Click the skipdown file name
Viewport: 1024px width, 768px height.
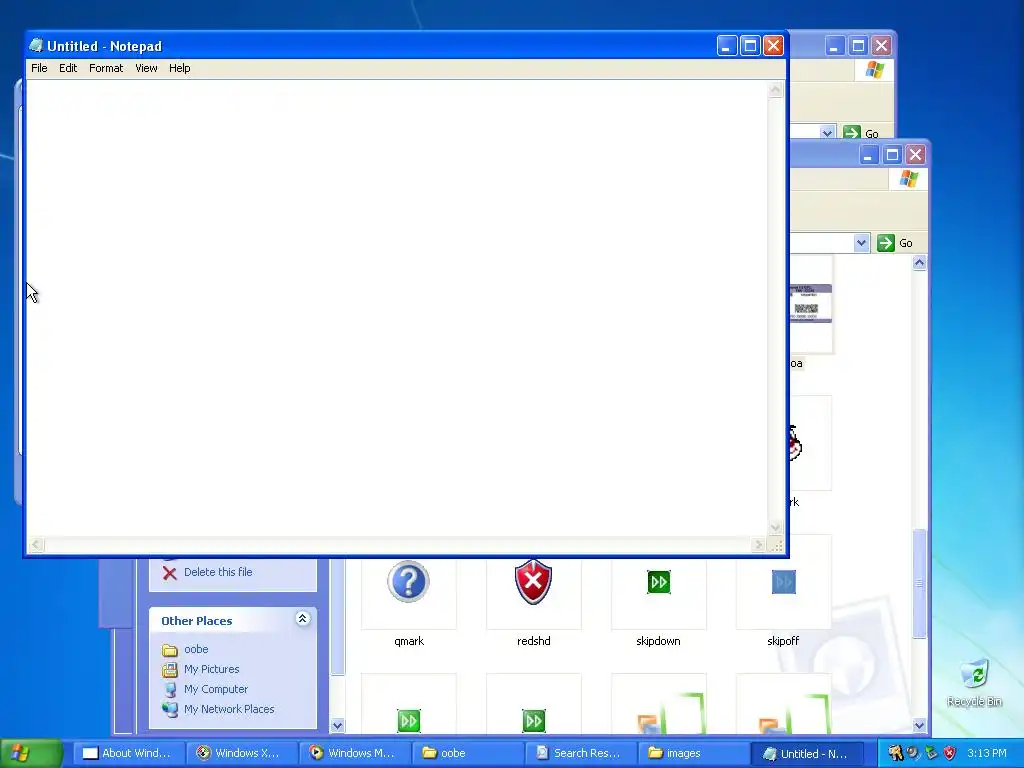pyautogui.click(x=658, y=641)
